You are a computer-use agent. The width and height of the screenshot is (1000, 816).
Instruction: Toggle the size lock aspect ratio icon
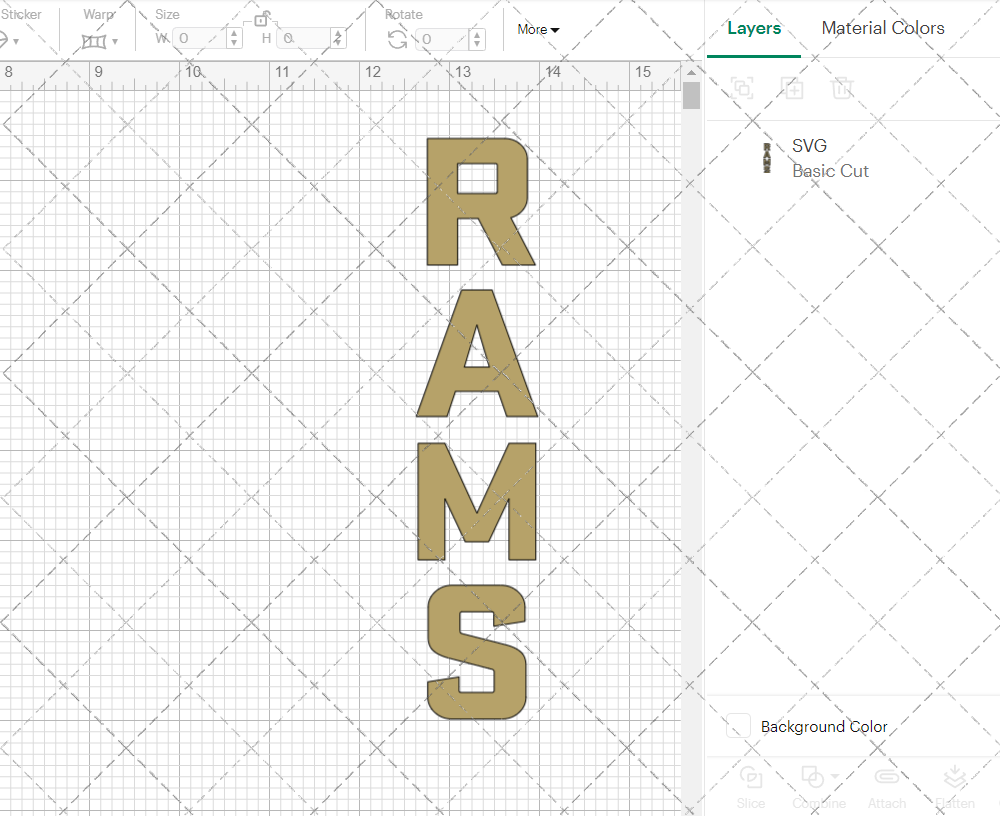(261, 19)
